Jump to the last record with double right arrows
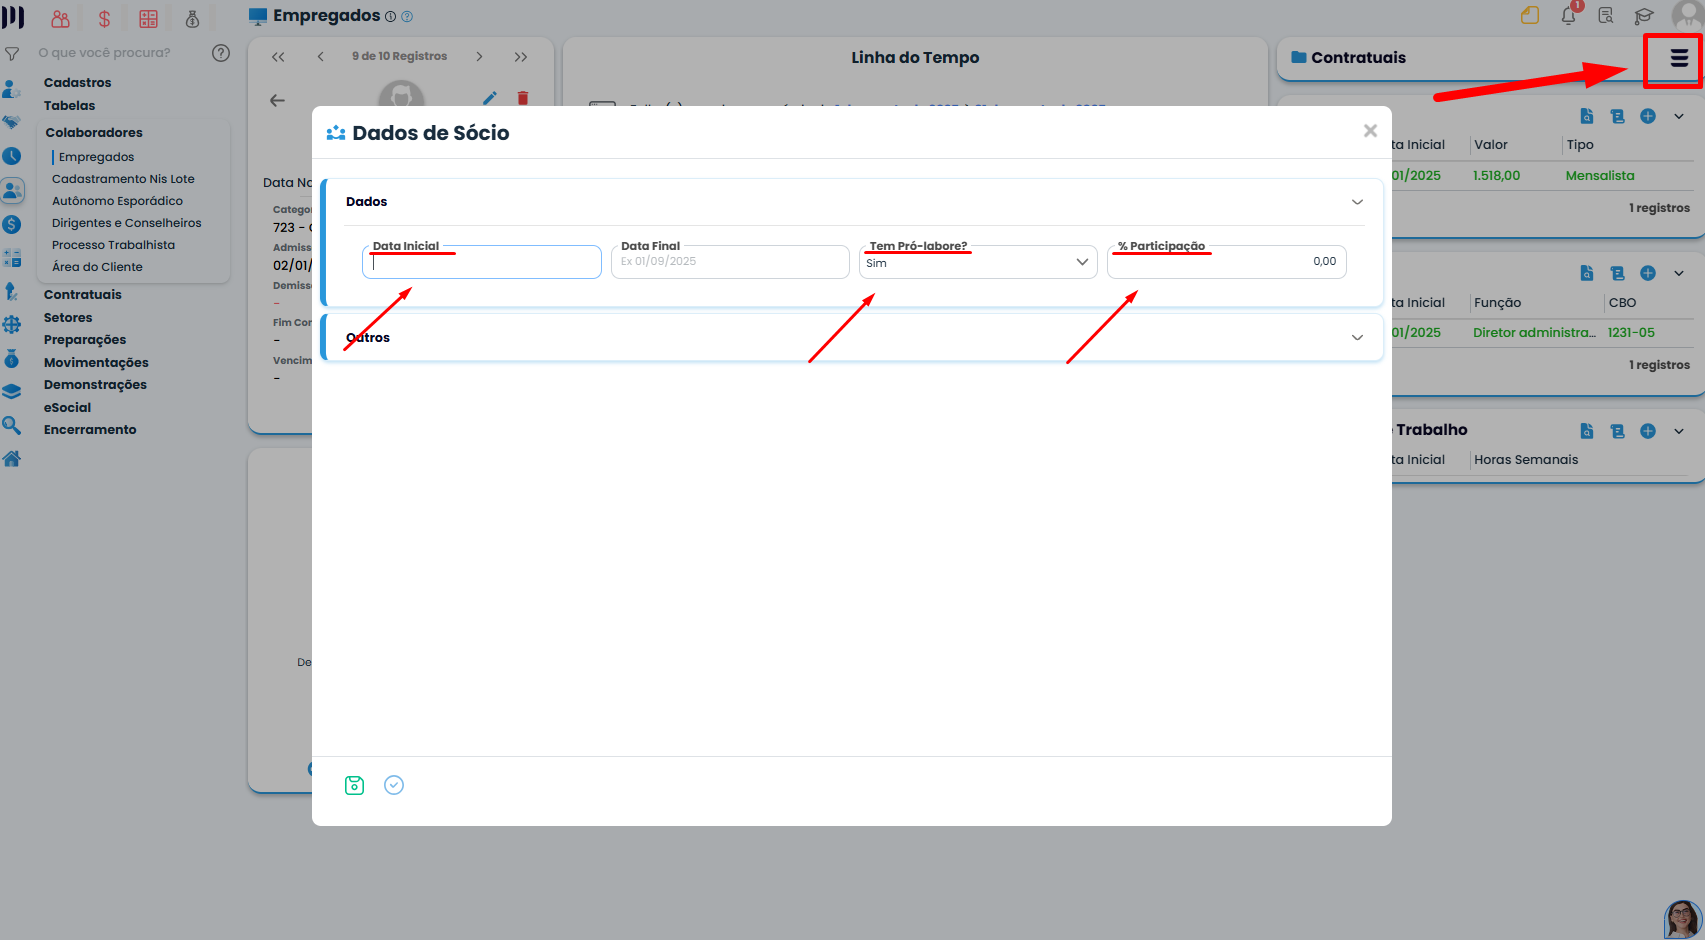The width and height of the screenshot is (1705, 940). pyautogui.click(x=521, y=57)
